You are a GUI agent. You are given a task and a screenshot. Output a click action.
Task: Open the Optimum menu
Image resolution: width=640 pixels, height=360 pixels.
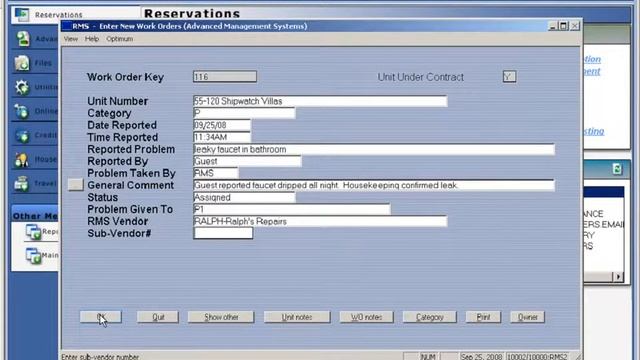[119, 39]
